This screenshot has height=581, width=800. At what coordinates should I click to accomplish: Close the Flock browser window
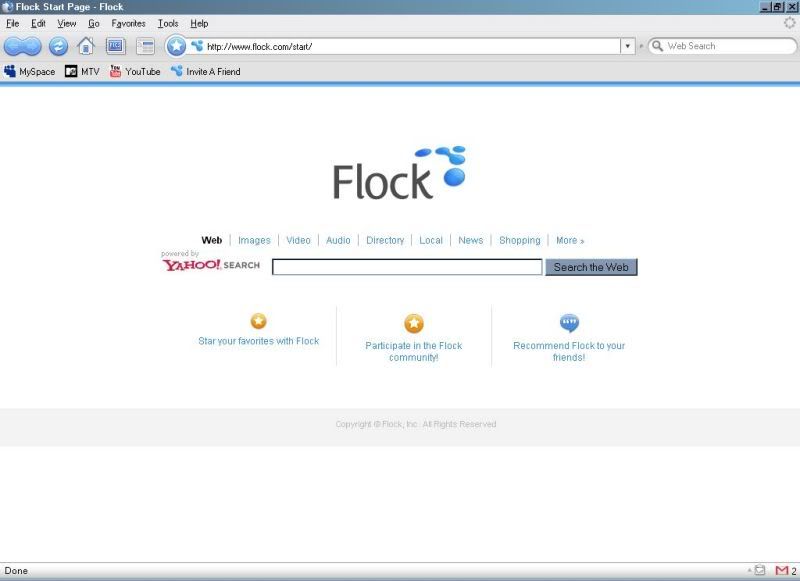coord(791,7)
